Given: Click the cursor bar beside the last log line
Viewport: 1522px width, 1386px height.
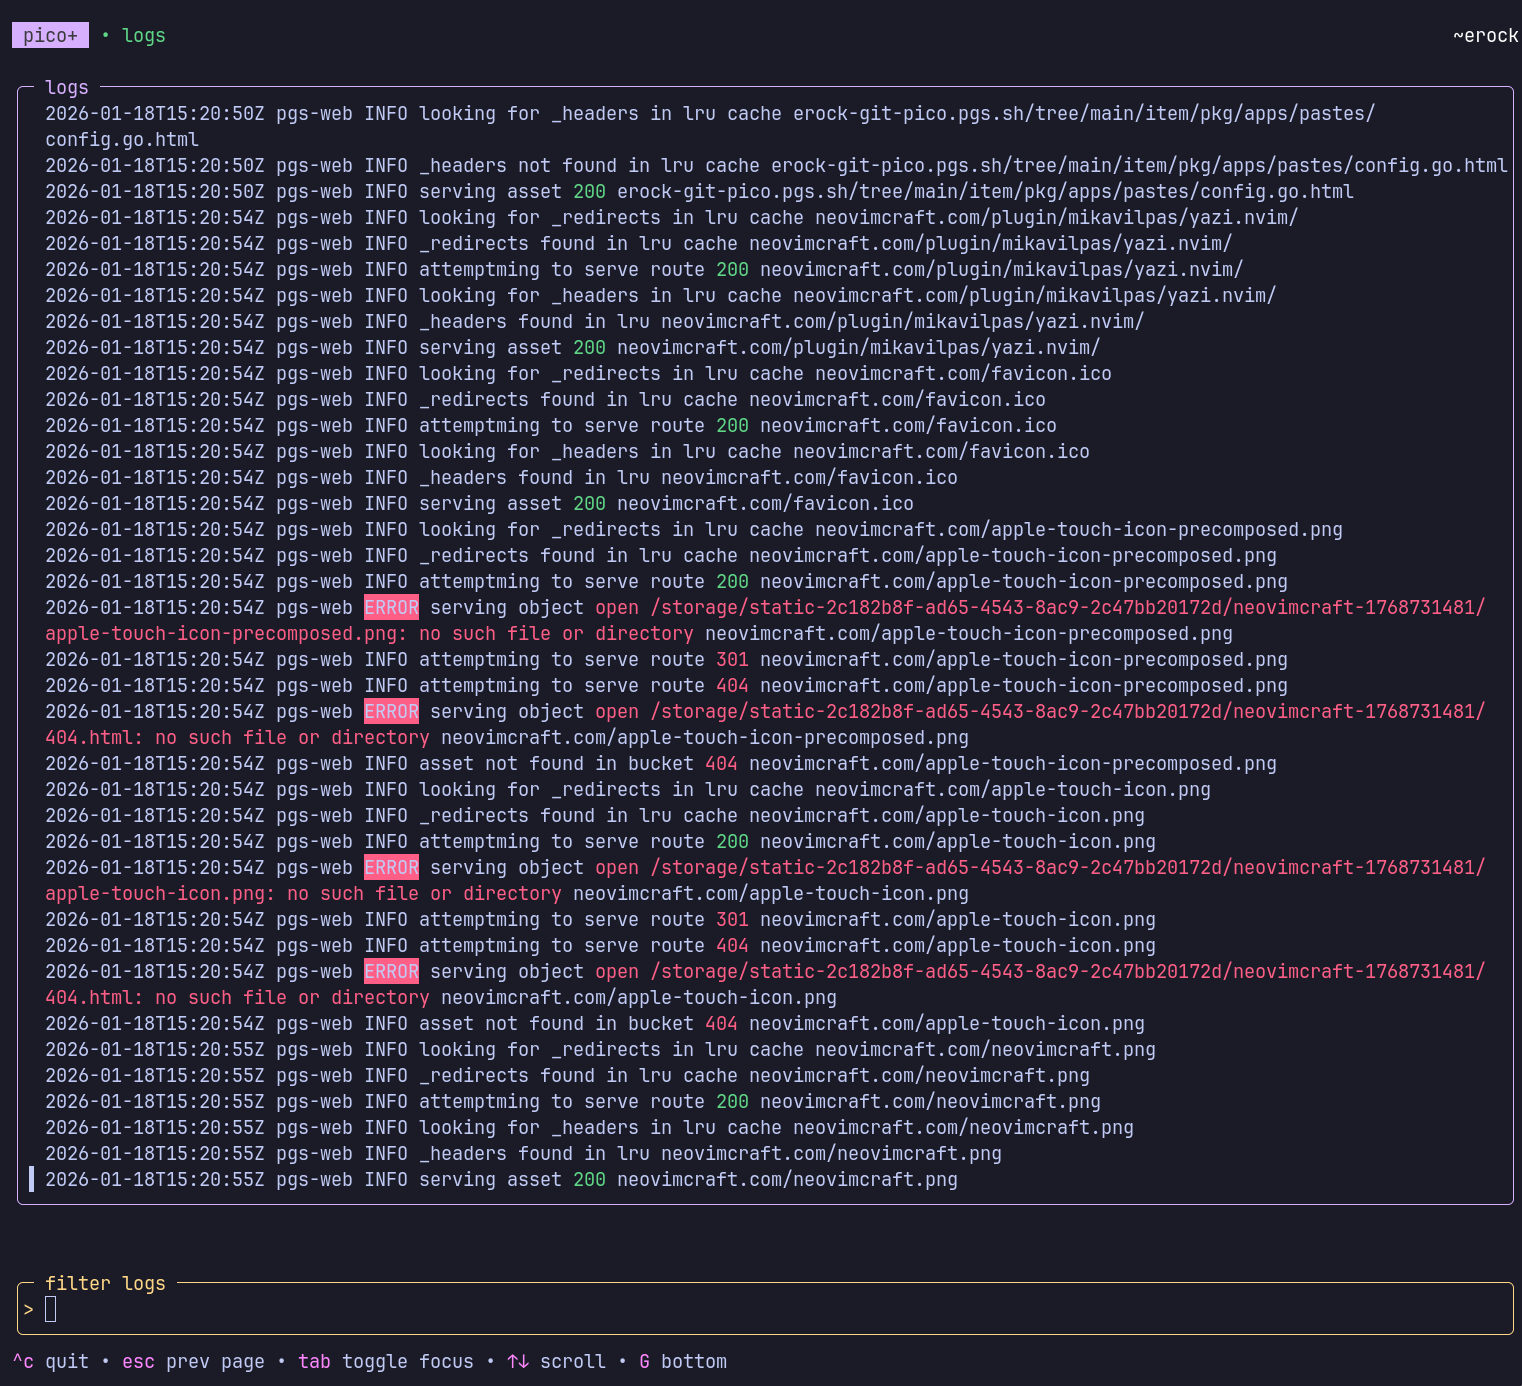Looking at the screenshot, I should coord(32,1180).
